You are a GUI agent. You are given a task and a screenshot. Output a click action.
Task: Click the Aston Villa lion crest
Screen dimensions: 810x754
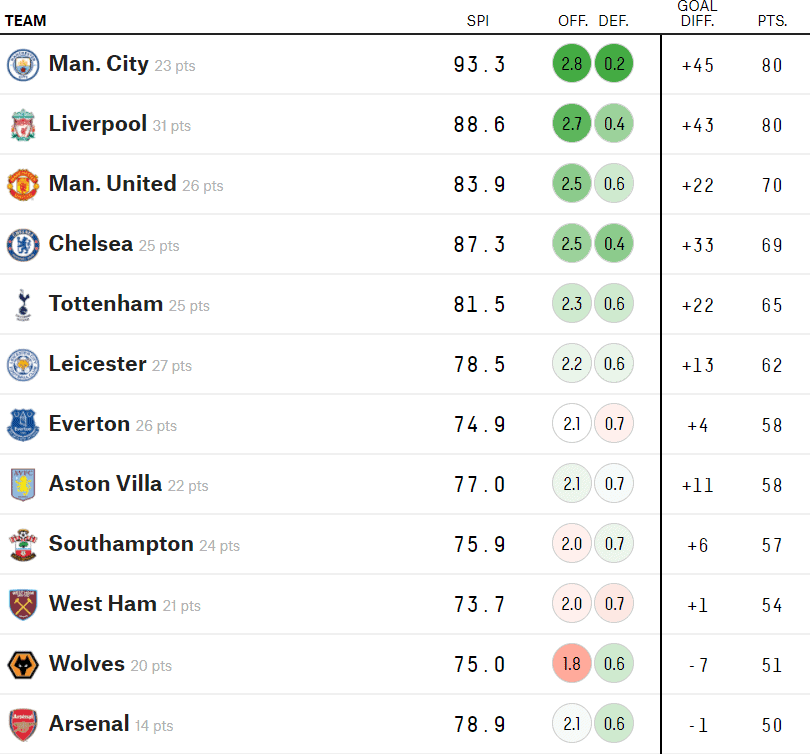[x=23, y=485]
